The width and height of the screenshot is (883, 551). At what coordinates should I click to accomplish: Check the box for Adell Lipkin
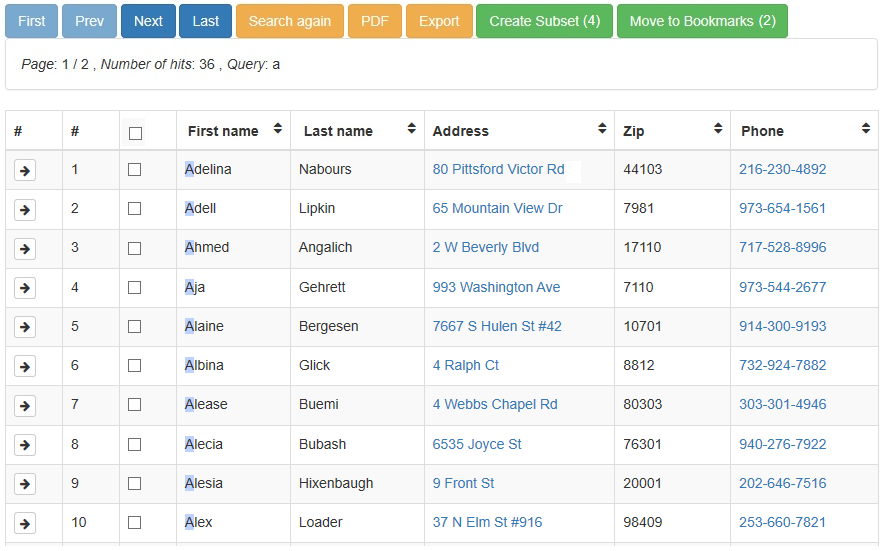pyautogui.click(x=135, y=208)
